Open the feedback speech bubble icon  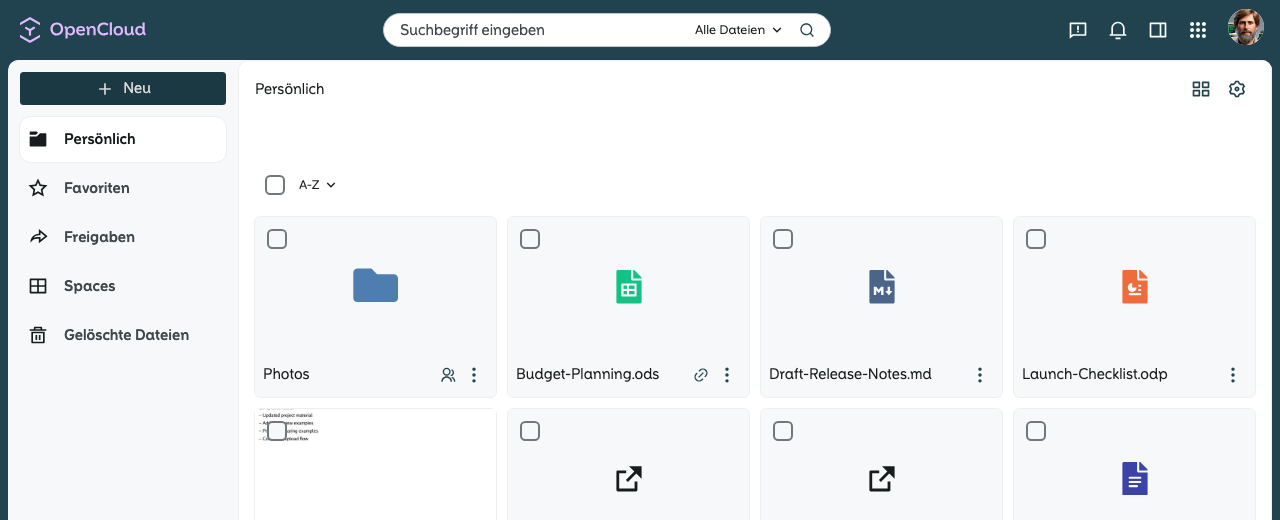(1078, 30)
